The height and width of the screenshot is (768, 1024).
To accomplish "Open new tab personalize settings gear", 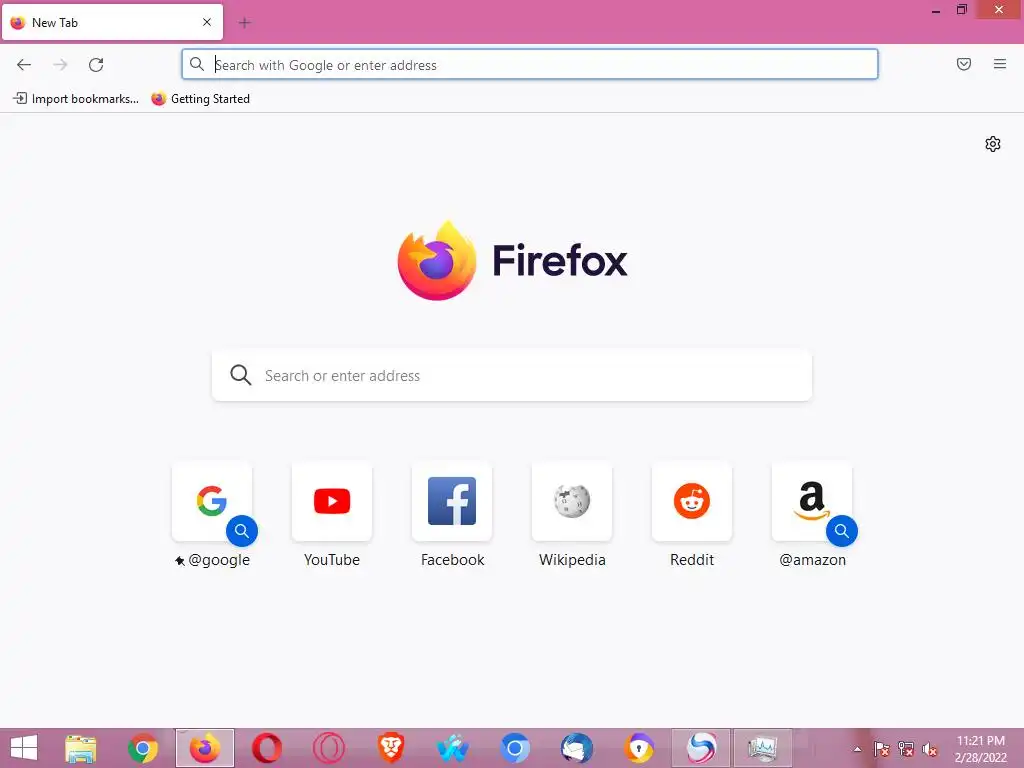I will point(993,144).
